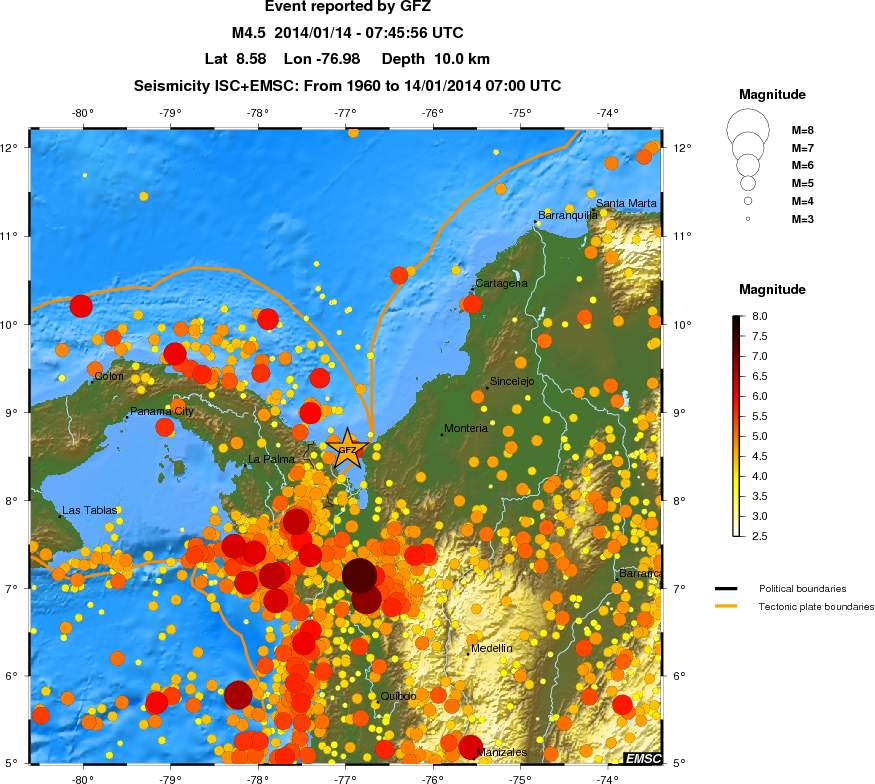The width and height of the screenshot is (875, 784).
Task: Click the 'Lat 8.58' value
Action: click(235, 59)
